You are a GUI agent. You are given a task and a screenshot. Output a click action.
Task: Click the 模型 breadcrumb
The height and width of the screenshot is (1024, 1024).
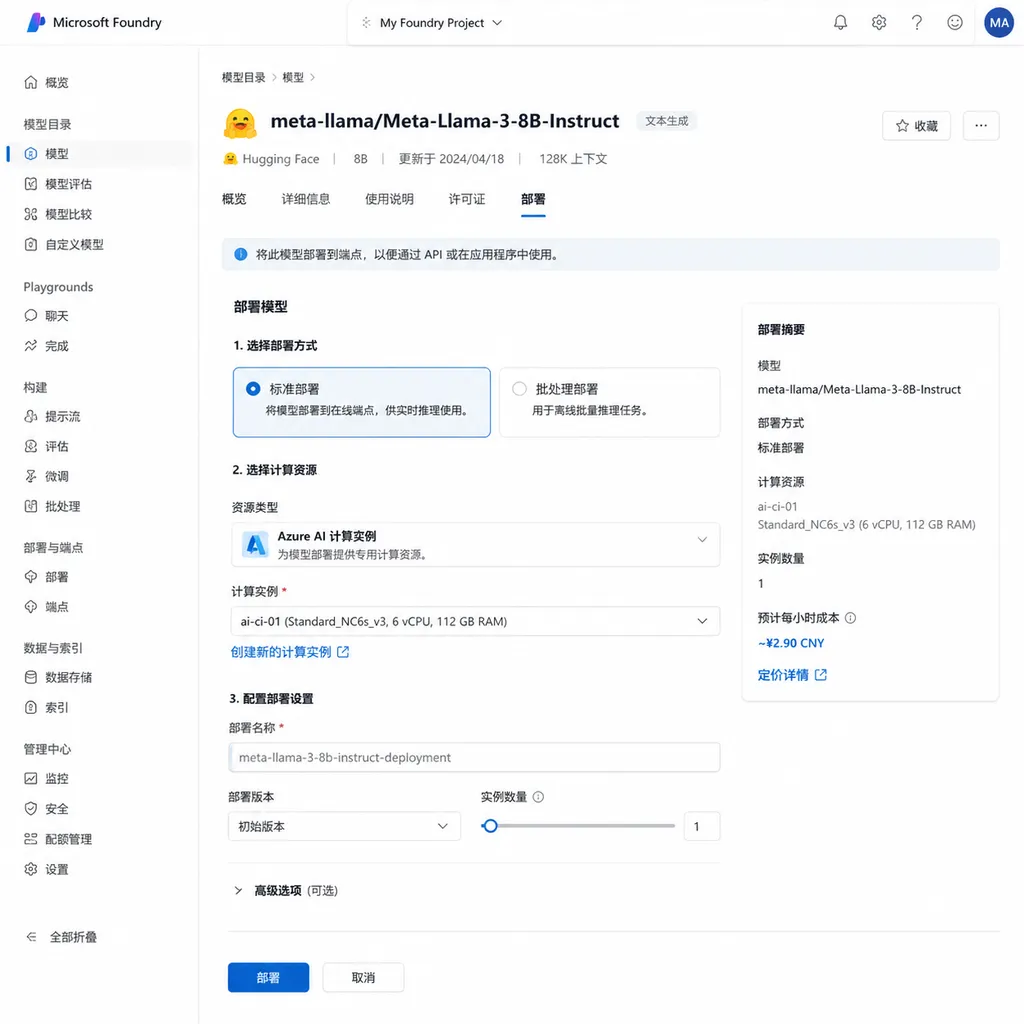coord(293,78)
